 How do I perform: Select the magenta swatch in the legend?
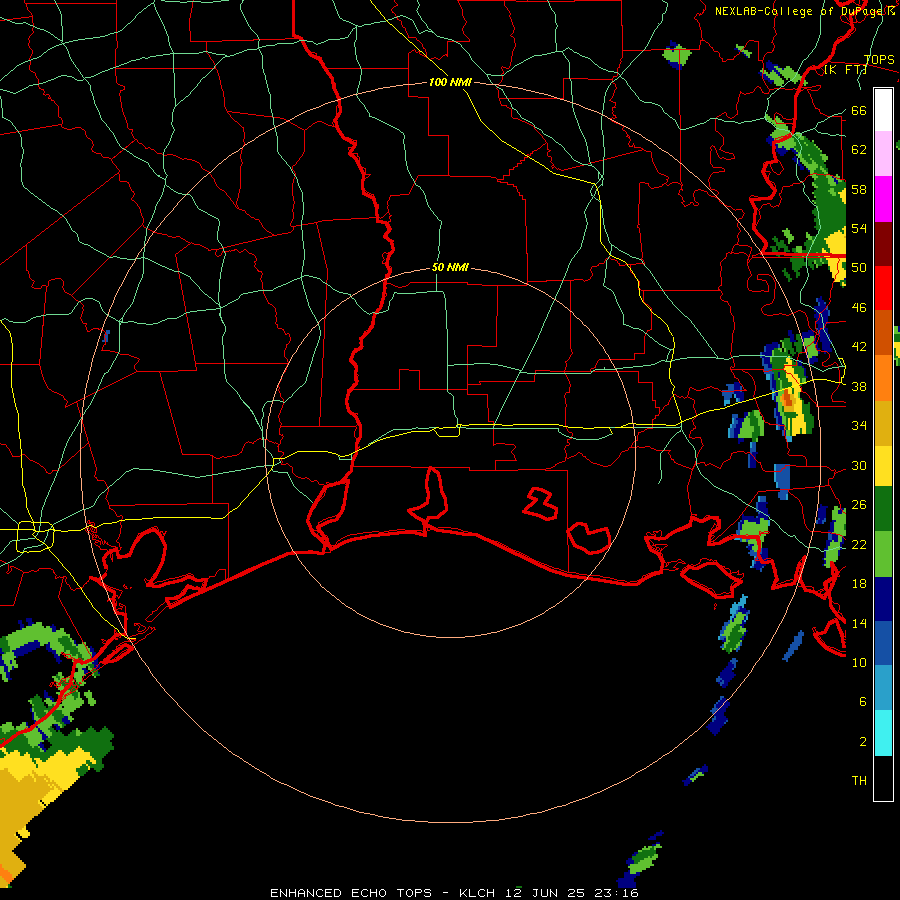pos(883,199)
